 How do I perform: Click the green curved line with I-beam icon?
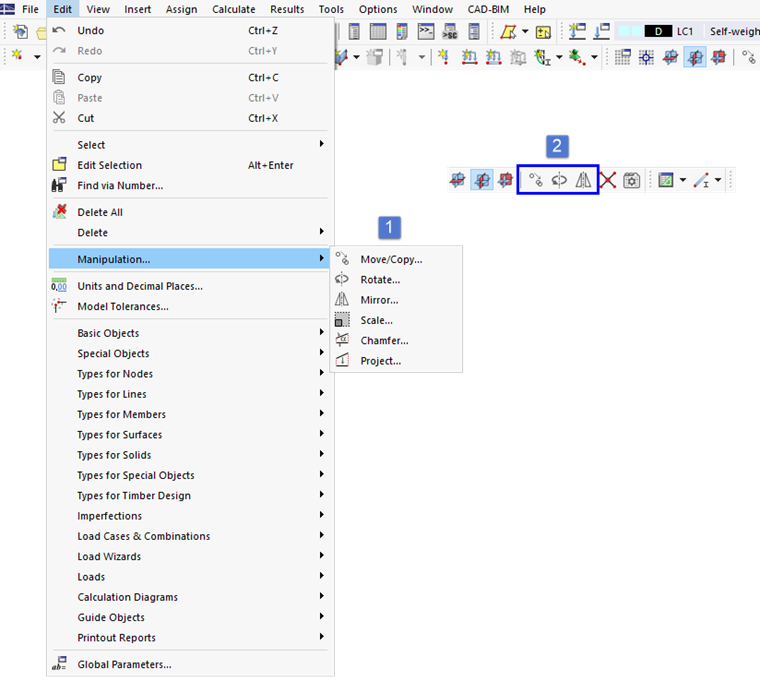542,57
